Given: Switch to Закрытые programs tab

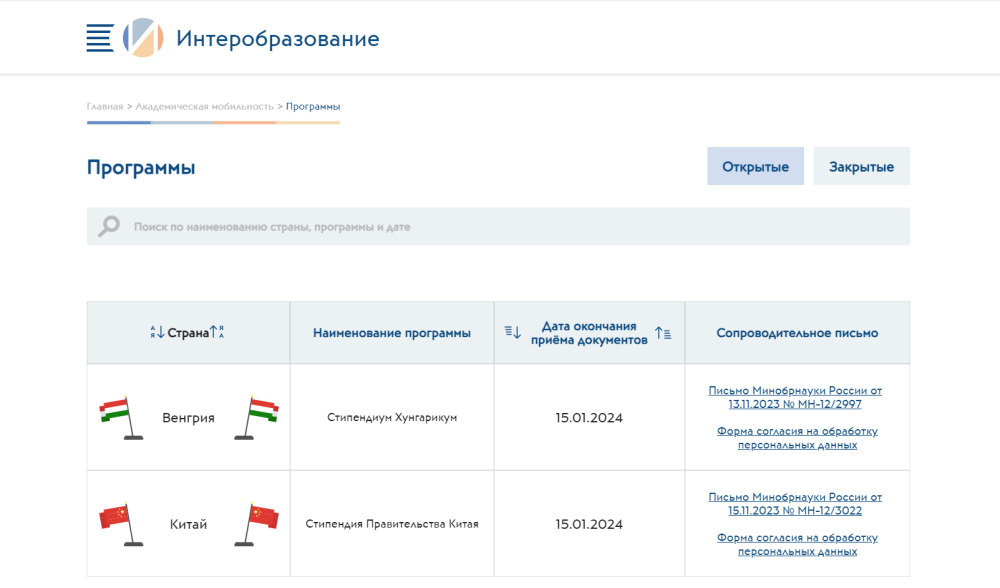Looking at the screenshot, I should [x=861, y=167].
